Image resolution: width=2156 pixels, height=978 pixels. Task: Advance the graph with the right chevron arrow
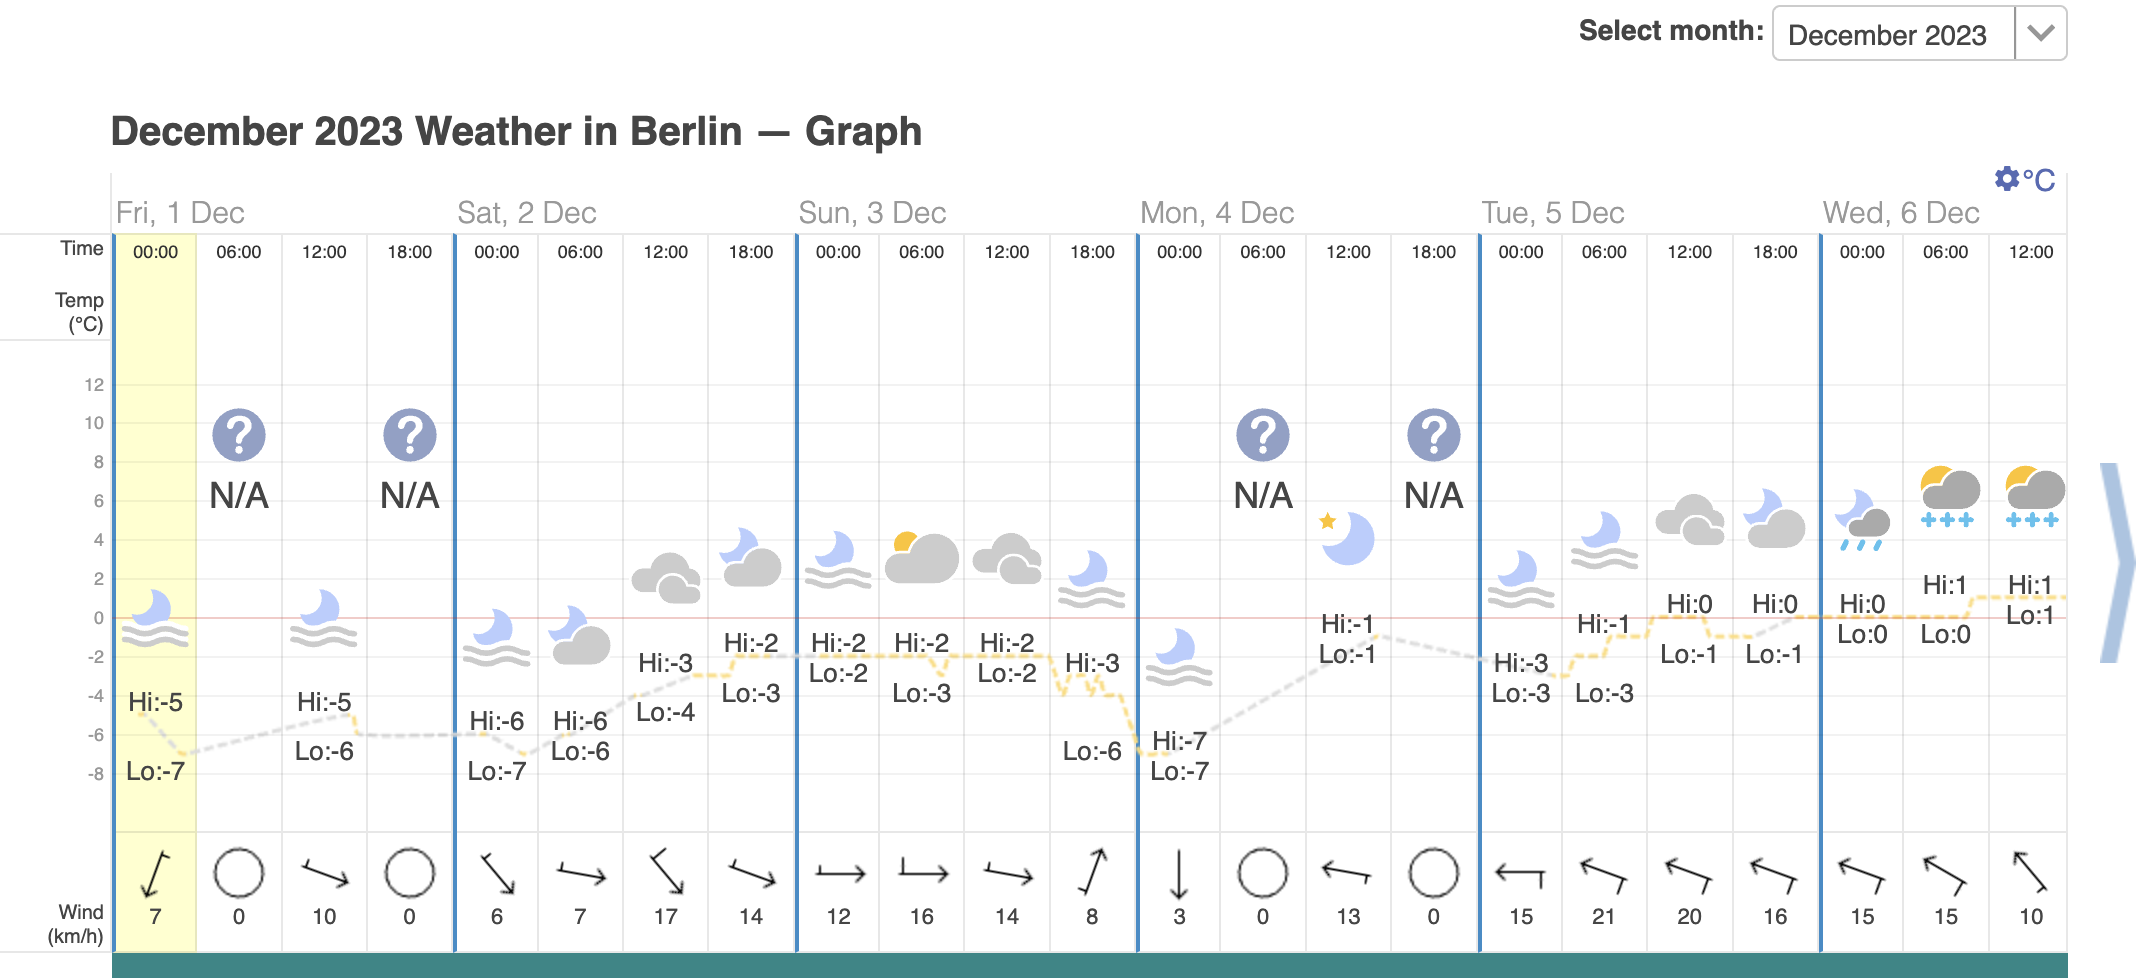pos(2117,563)
